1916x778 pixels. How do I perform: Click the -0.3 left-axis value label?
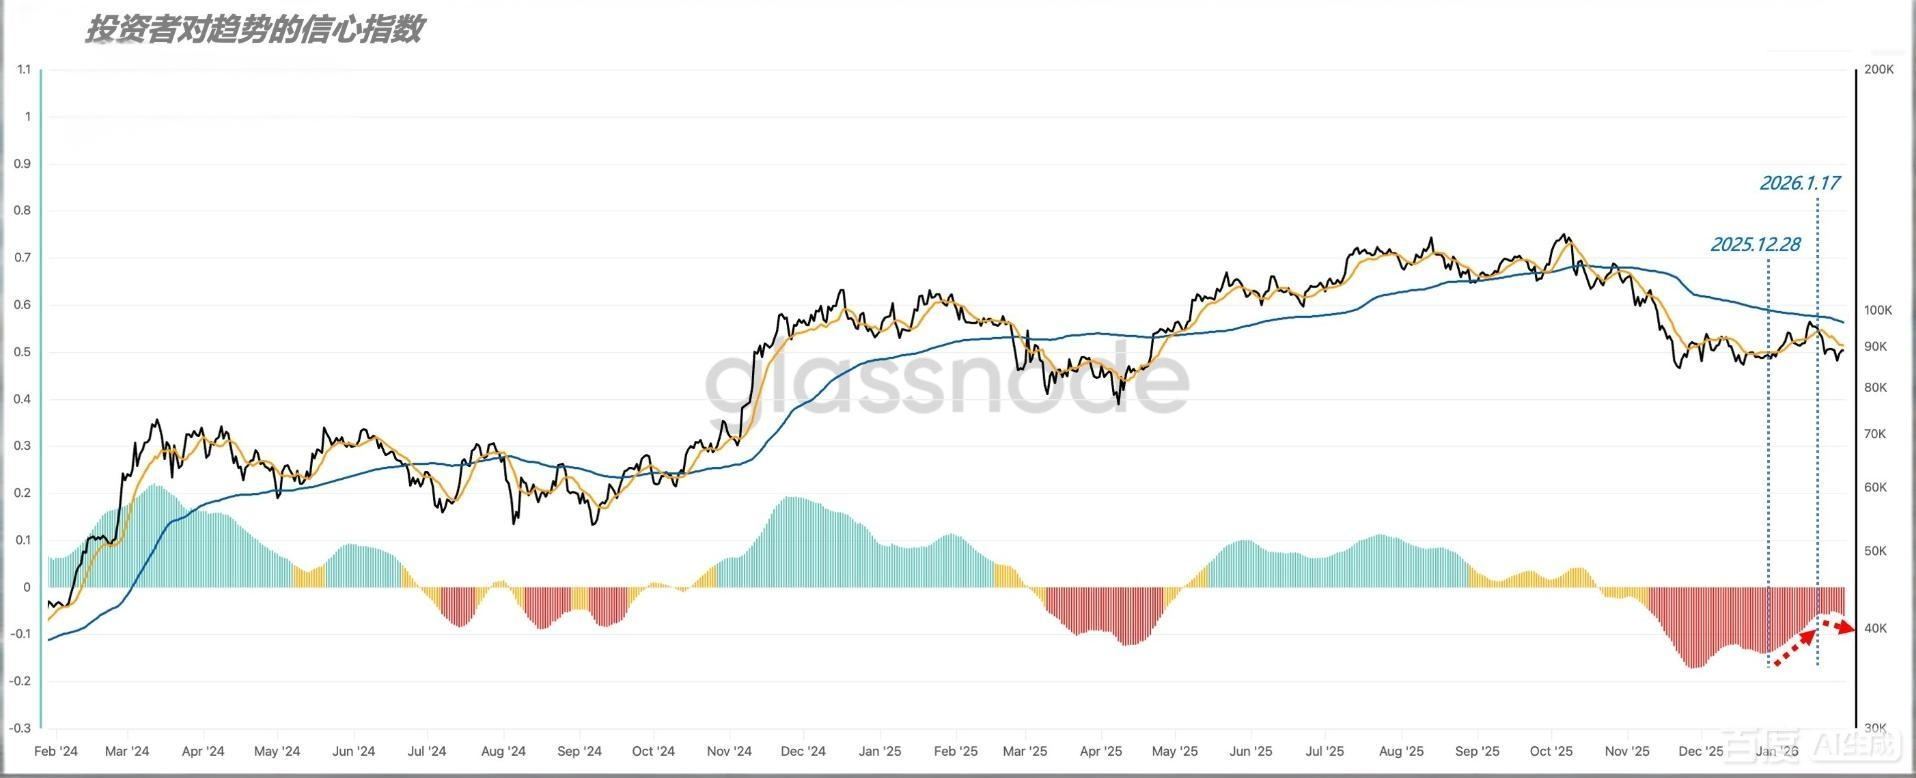click(21, 728)
